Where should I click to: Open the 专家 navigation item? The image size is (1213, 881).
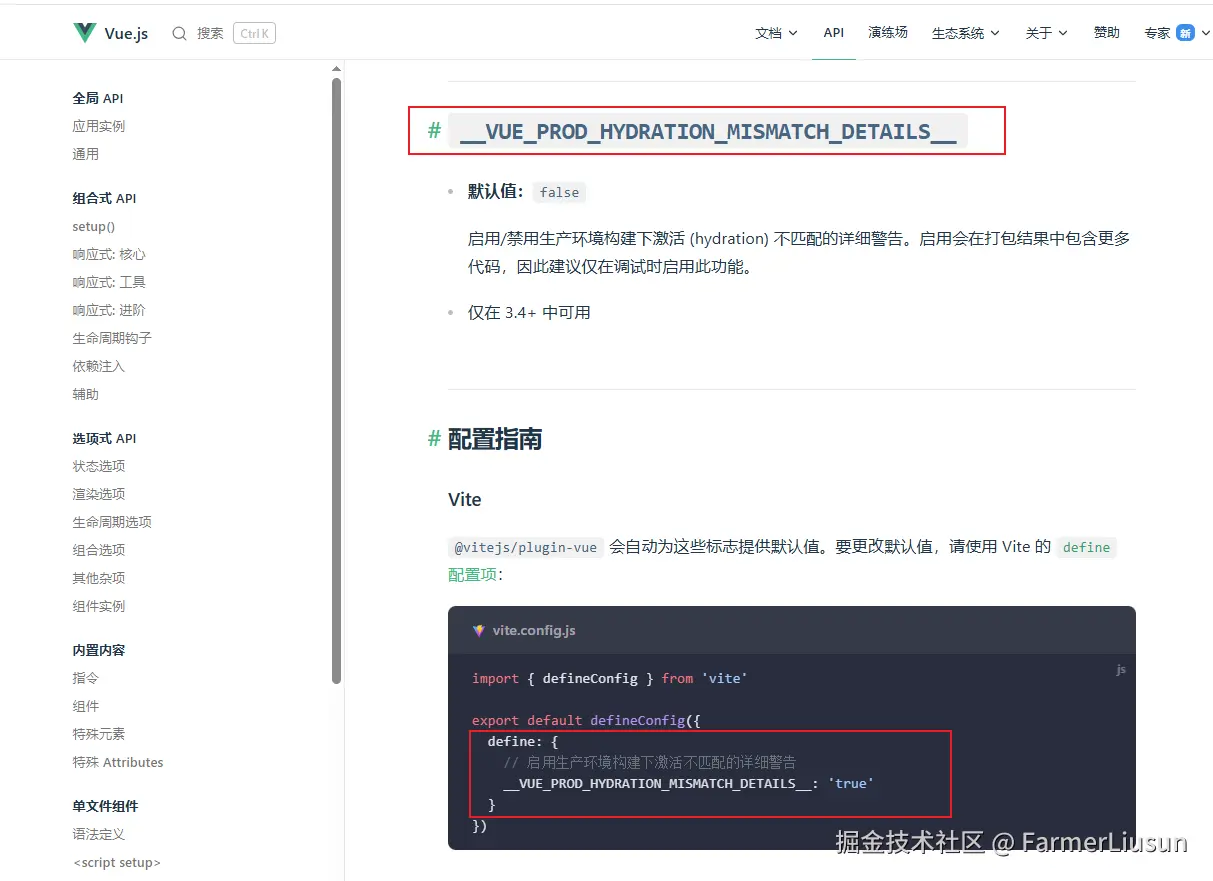click(1157, 33)
